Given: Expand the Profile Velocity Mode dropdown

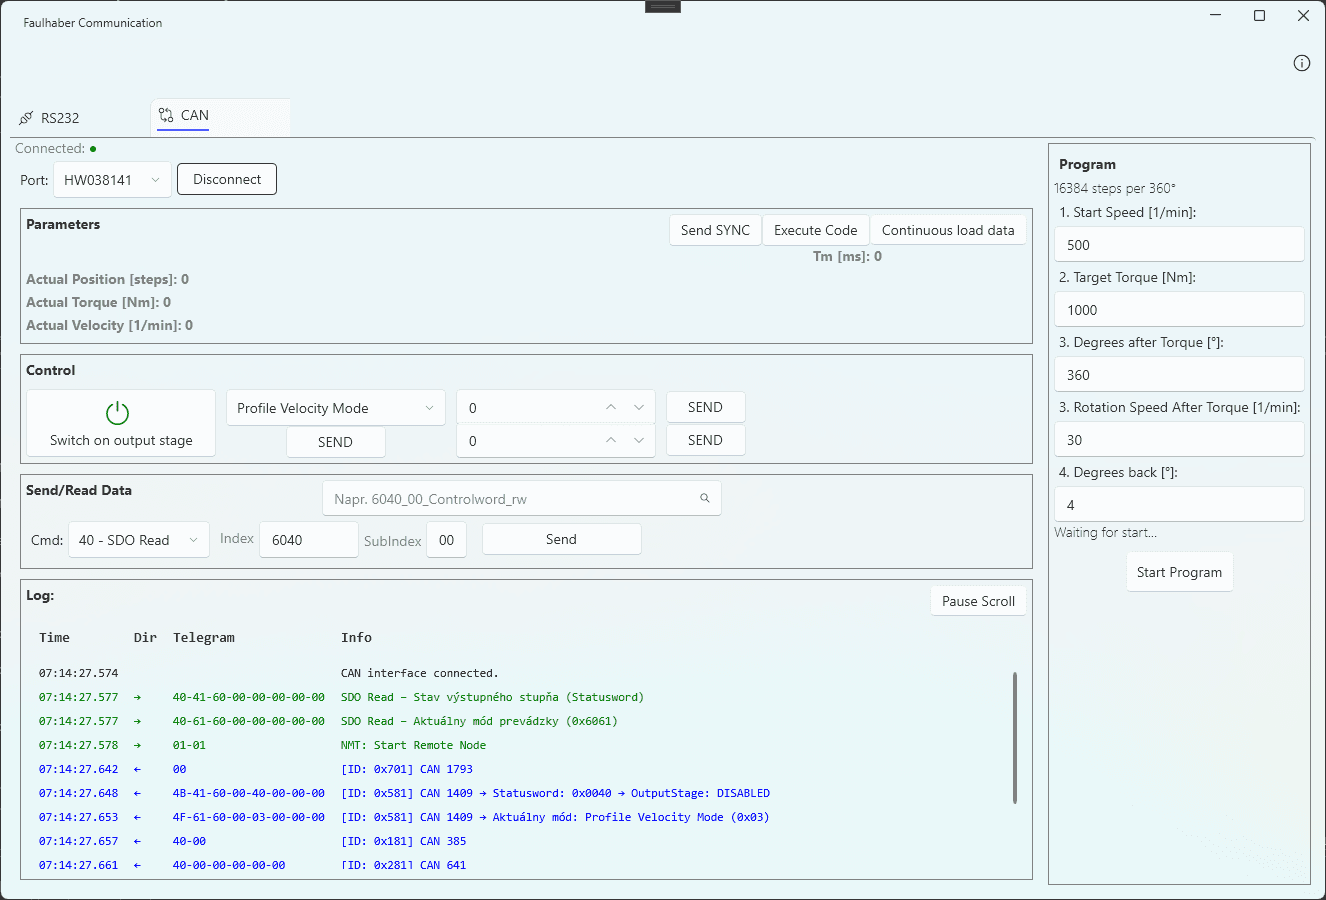Looking at the screenshot, I should [x=335, y=408].
